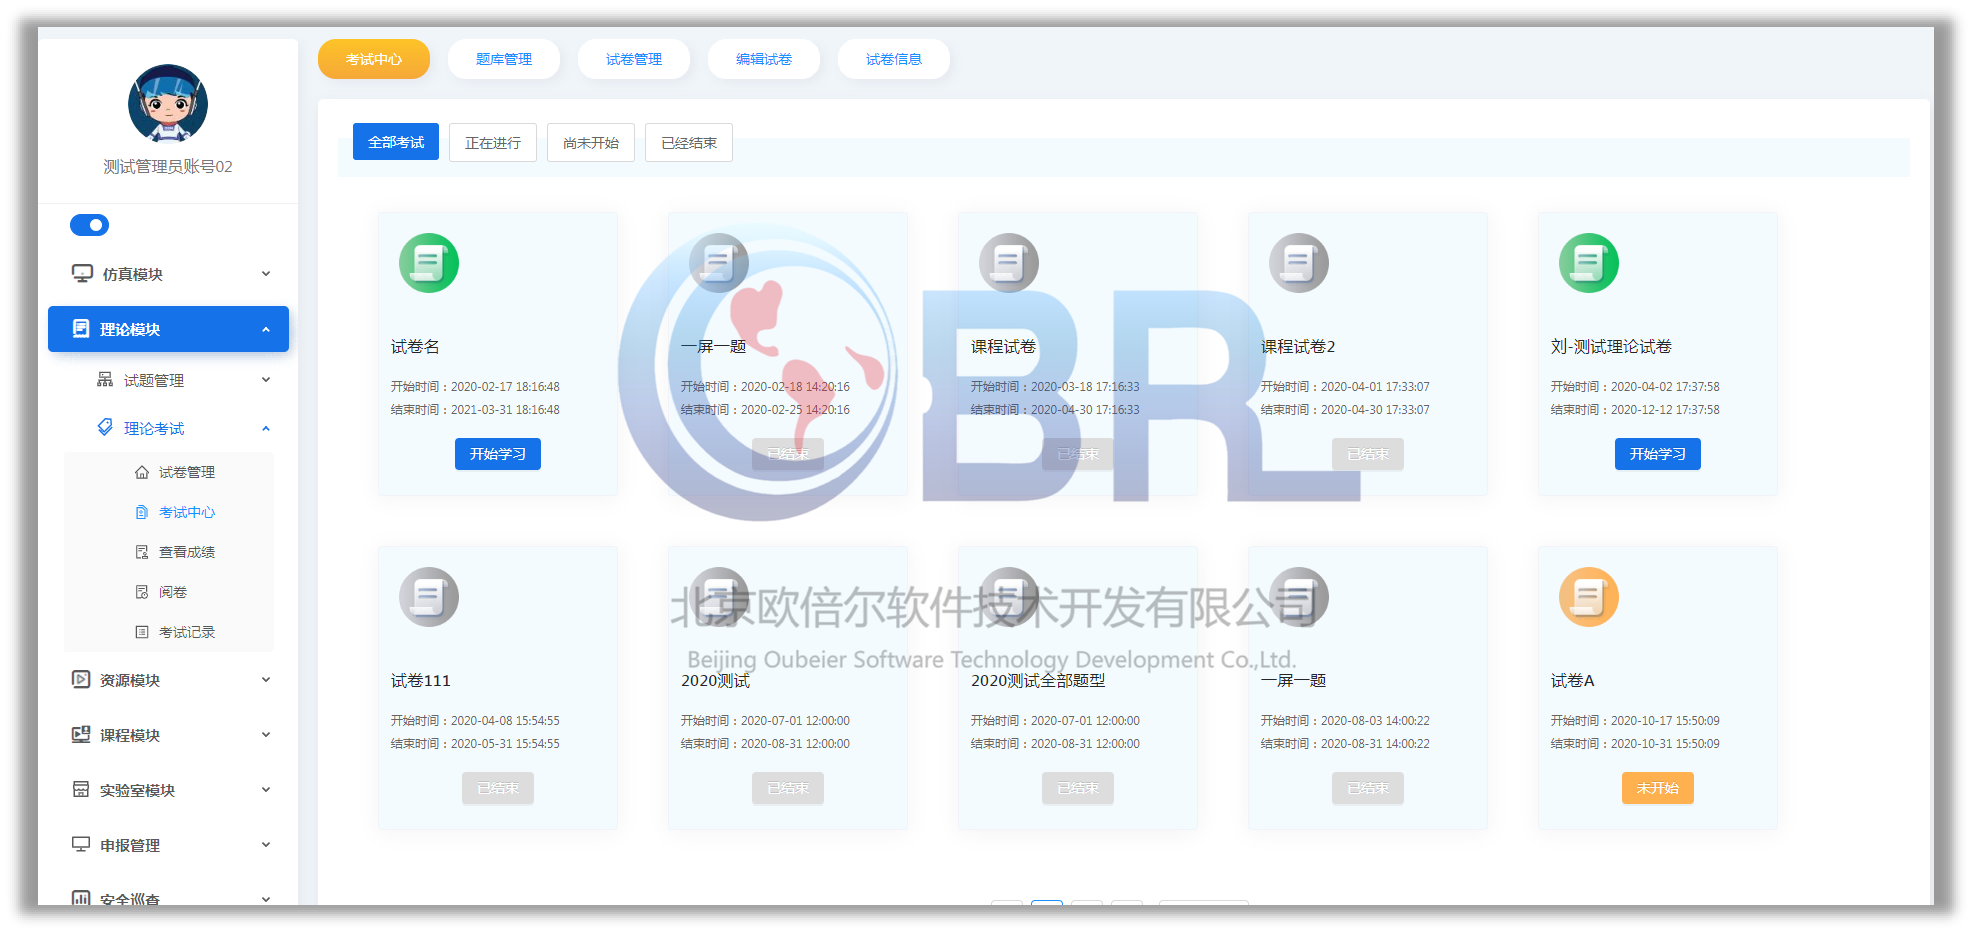Viewport: 1973px width, 931px height.
Task: Select the 编辑试卷 top tab
Action: [764, 59]
